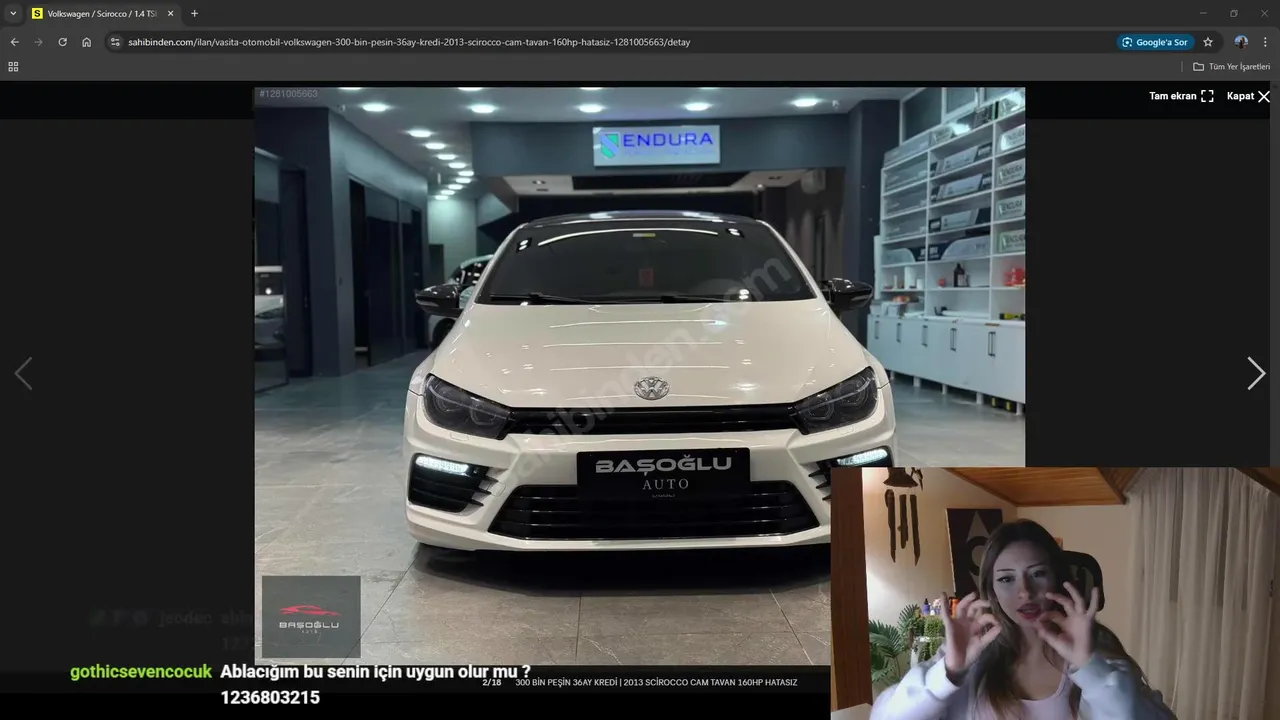Click the caption '300 BİN PEŞİN 36AY KREDİ'

(565, 682)
